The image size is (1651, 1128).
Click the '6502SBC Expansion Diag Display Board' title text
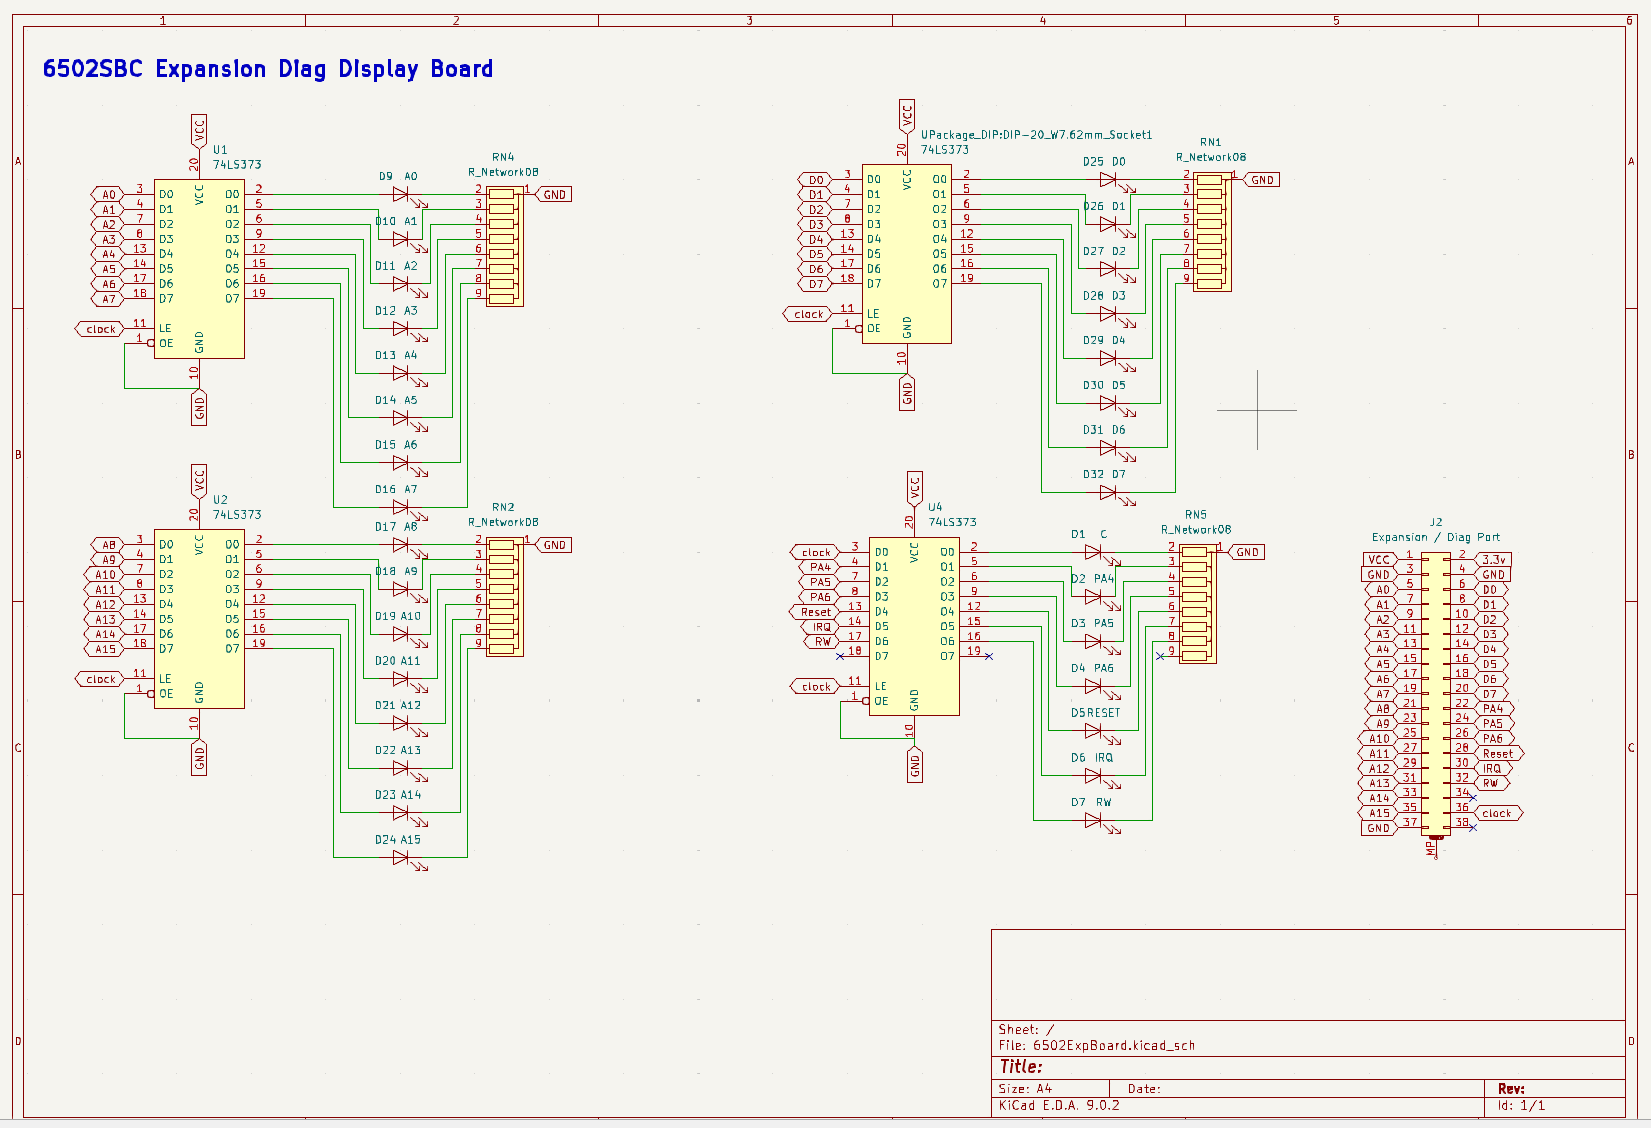pos(267,69)
